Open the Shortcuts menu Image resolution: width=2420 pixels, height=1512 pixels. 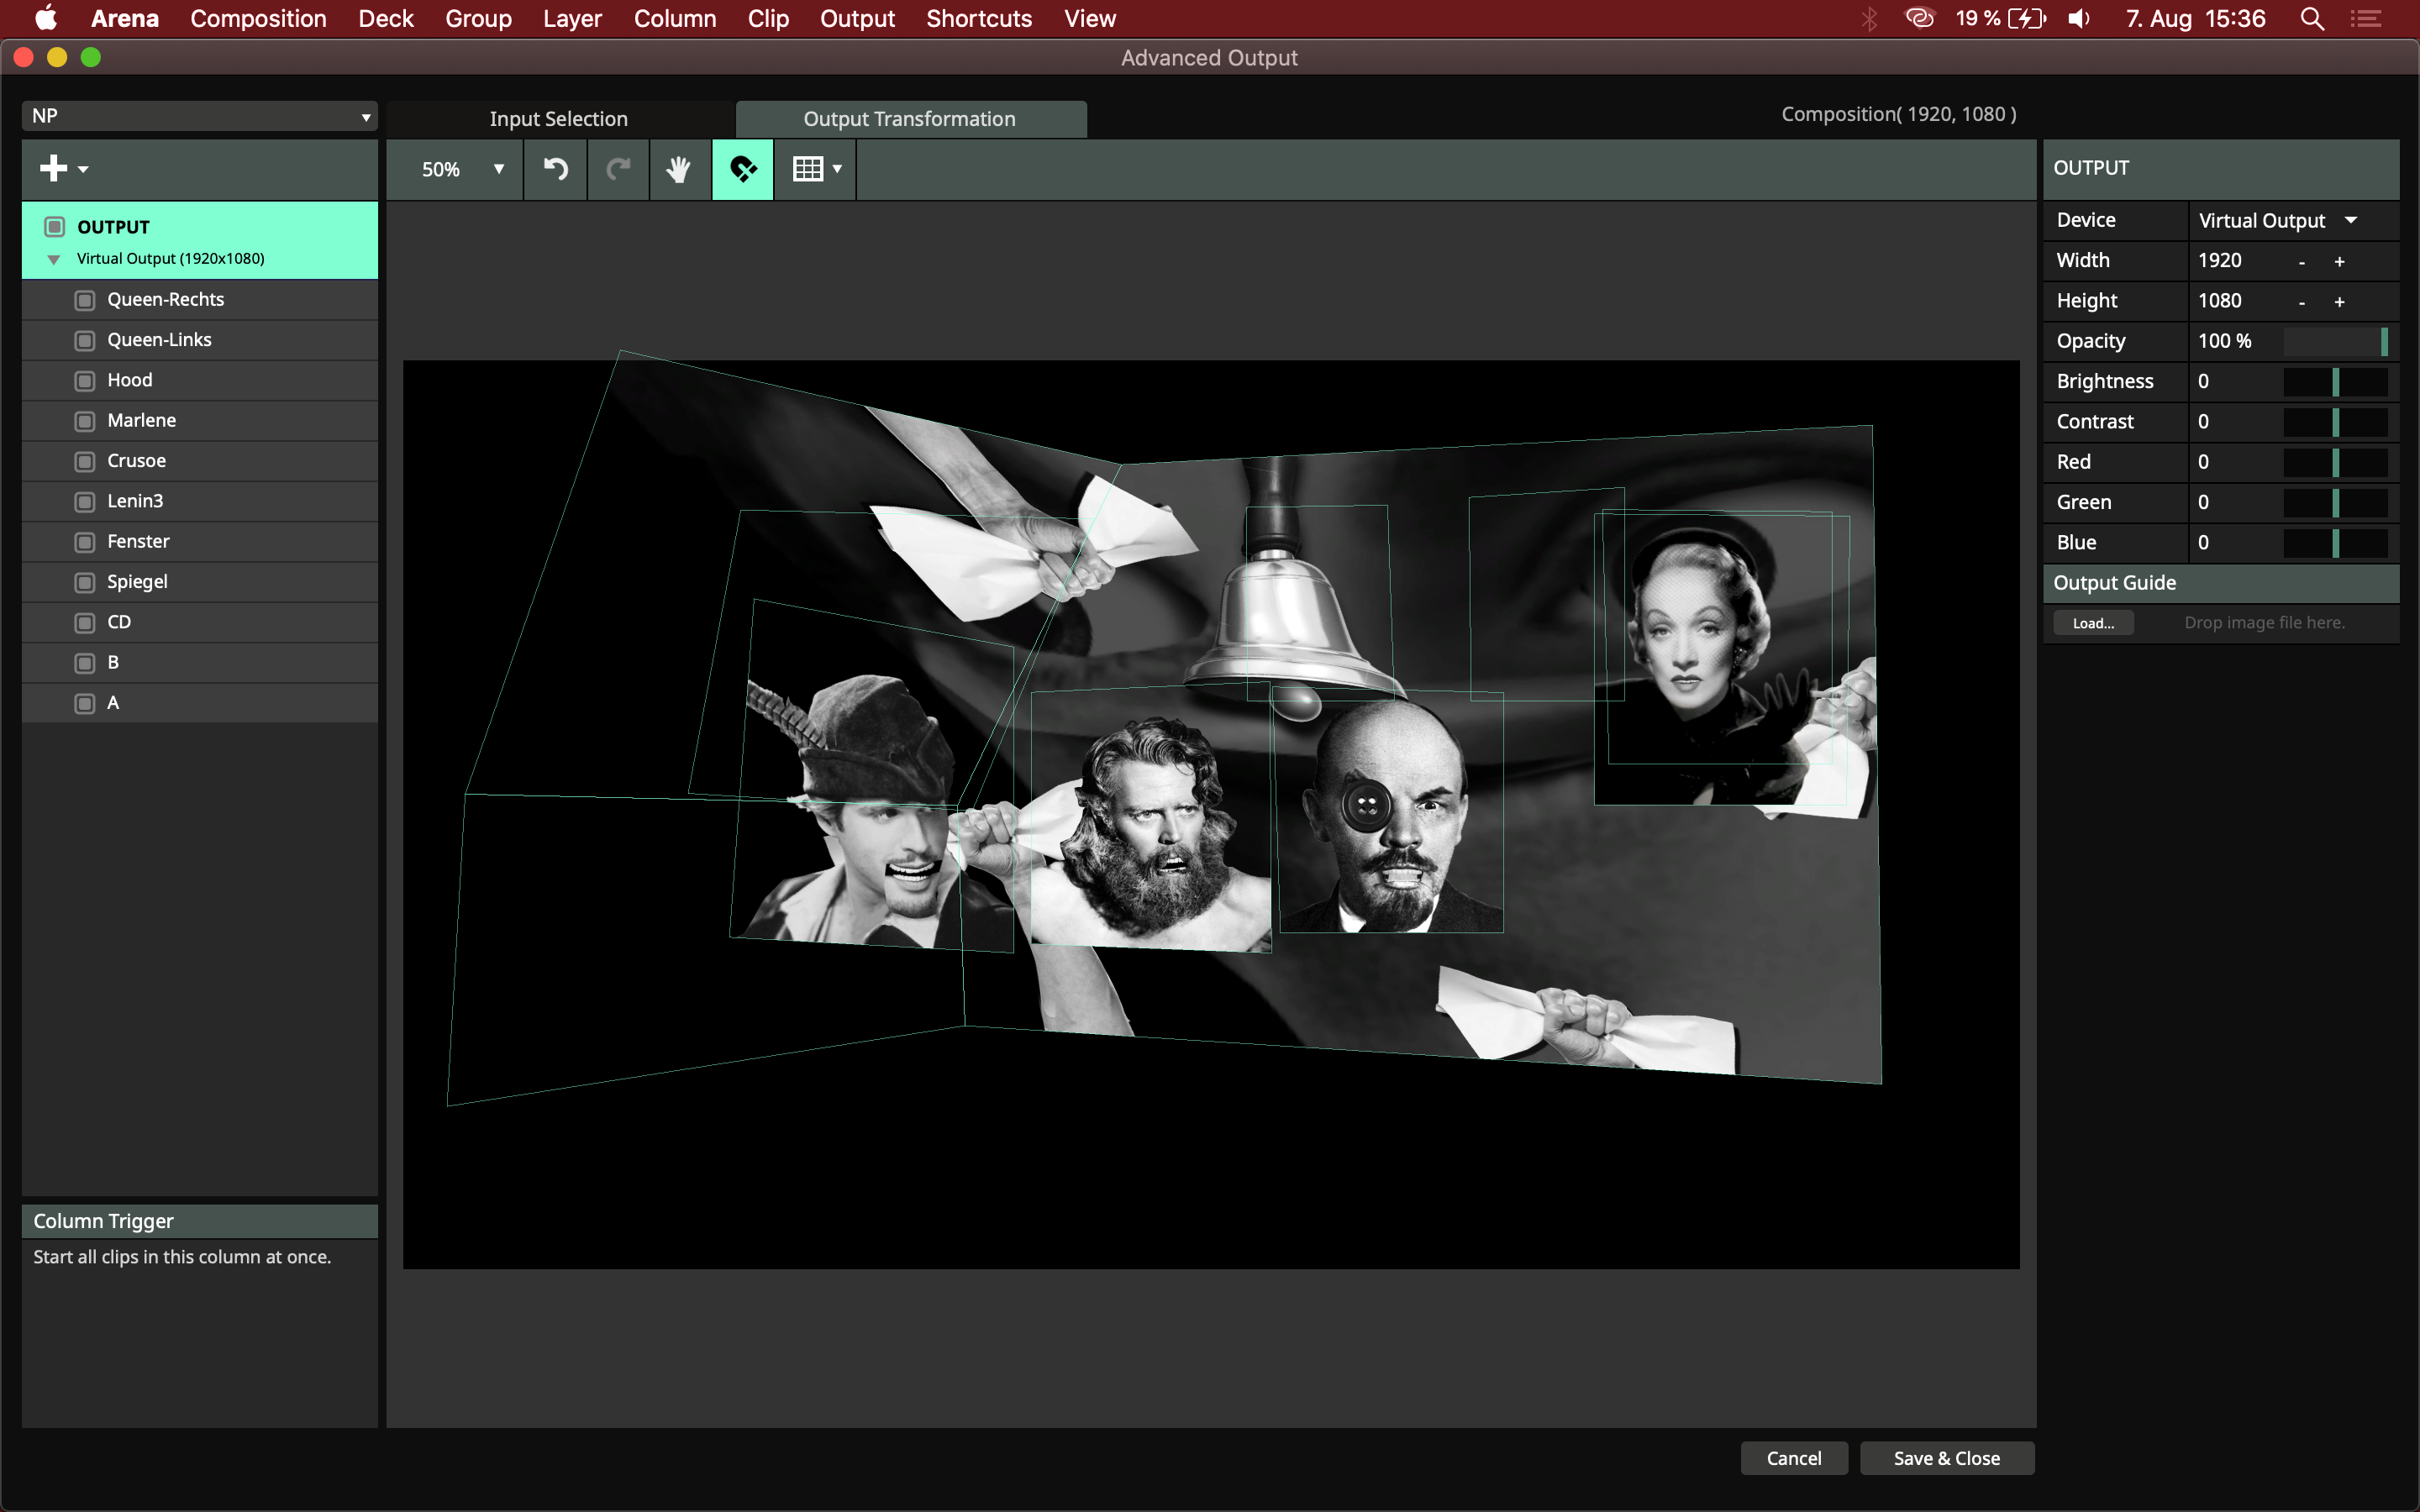click(979, 18)
